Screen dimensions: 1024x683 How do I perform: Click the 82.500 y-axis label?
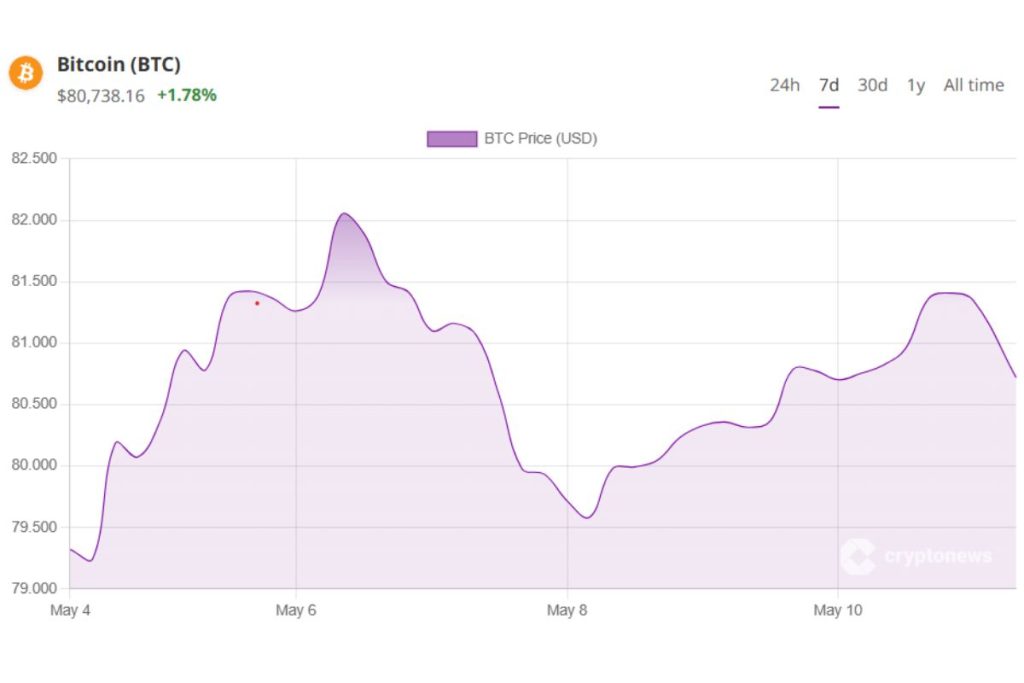(x=34, y=158)
